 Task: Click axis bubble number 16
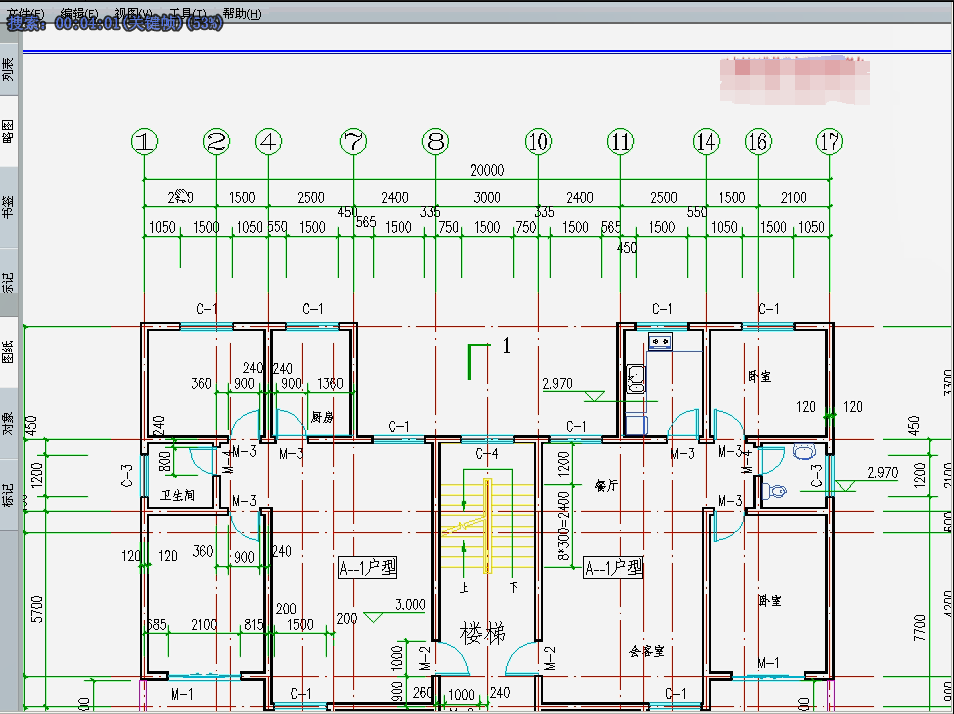click(x=759, y=142)
